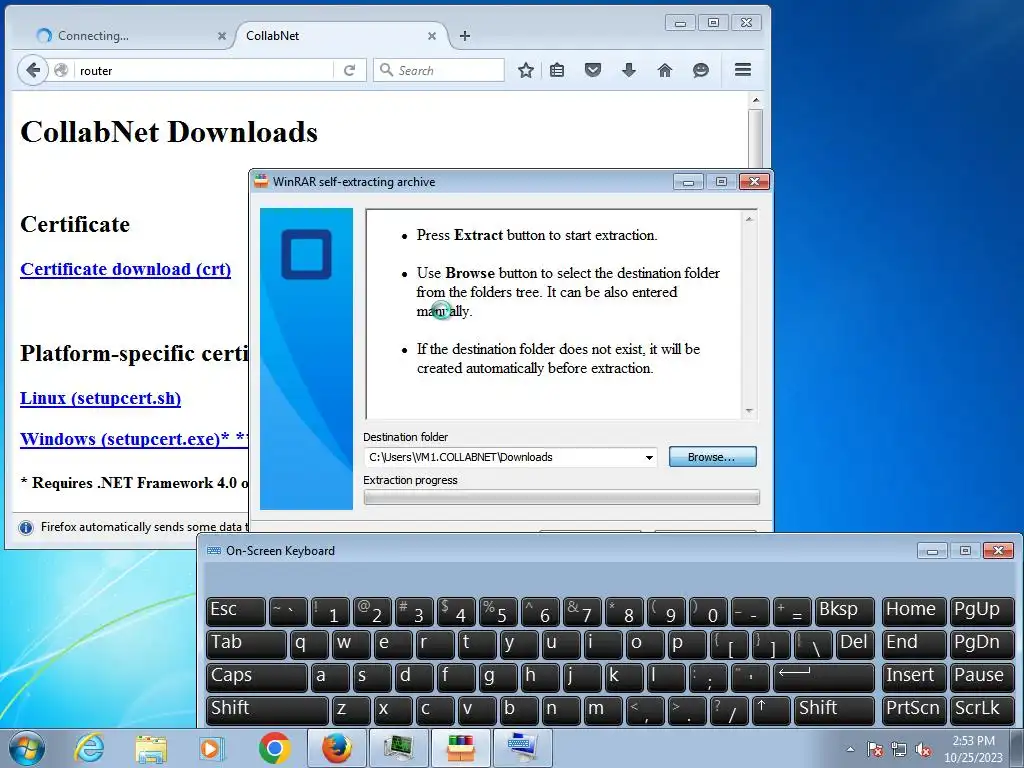
Task: Click PrtScn key on On-Screen Keyboard
Action: point(914,710)
